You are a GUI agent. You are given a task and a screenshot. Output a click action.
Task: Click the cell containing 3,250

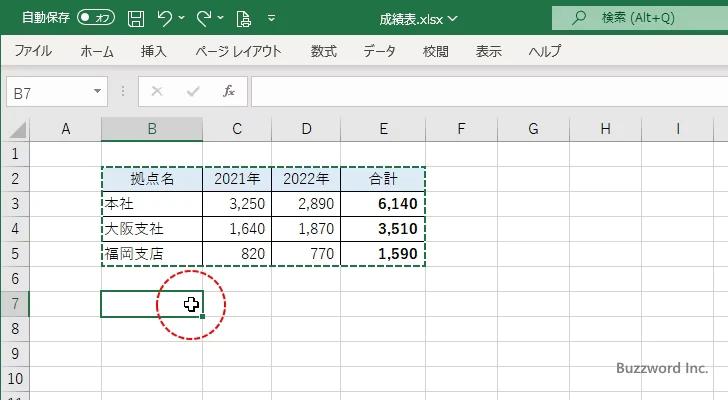[x=237, y=204]
